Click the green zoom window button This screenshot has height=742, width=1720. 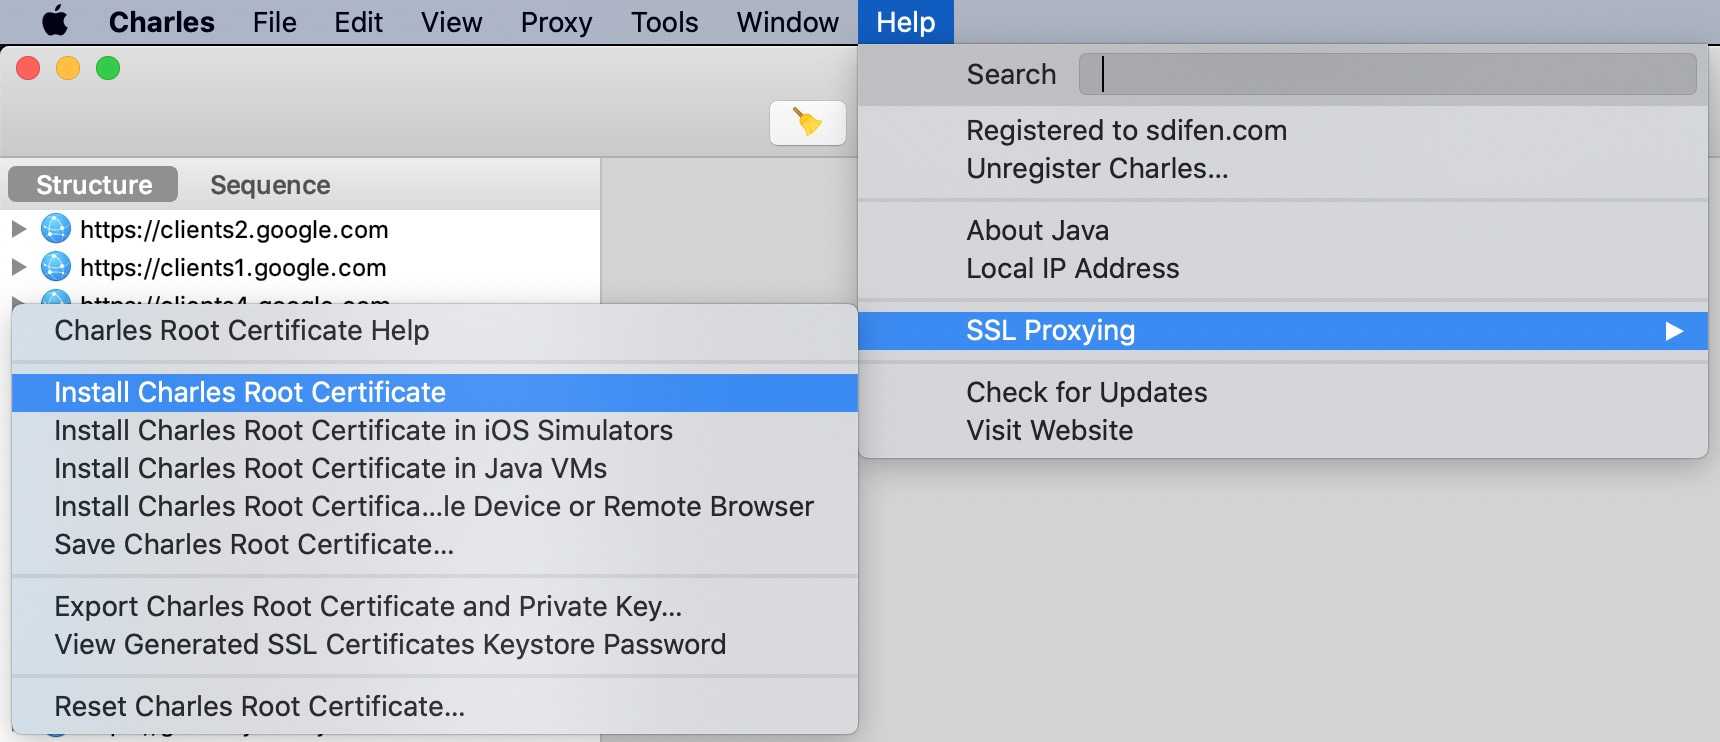[x=108, y=68]
